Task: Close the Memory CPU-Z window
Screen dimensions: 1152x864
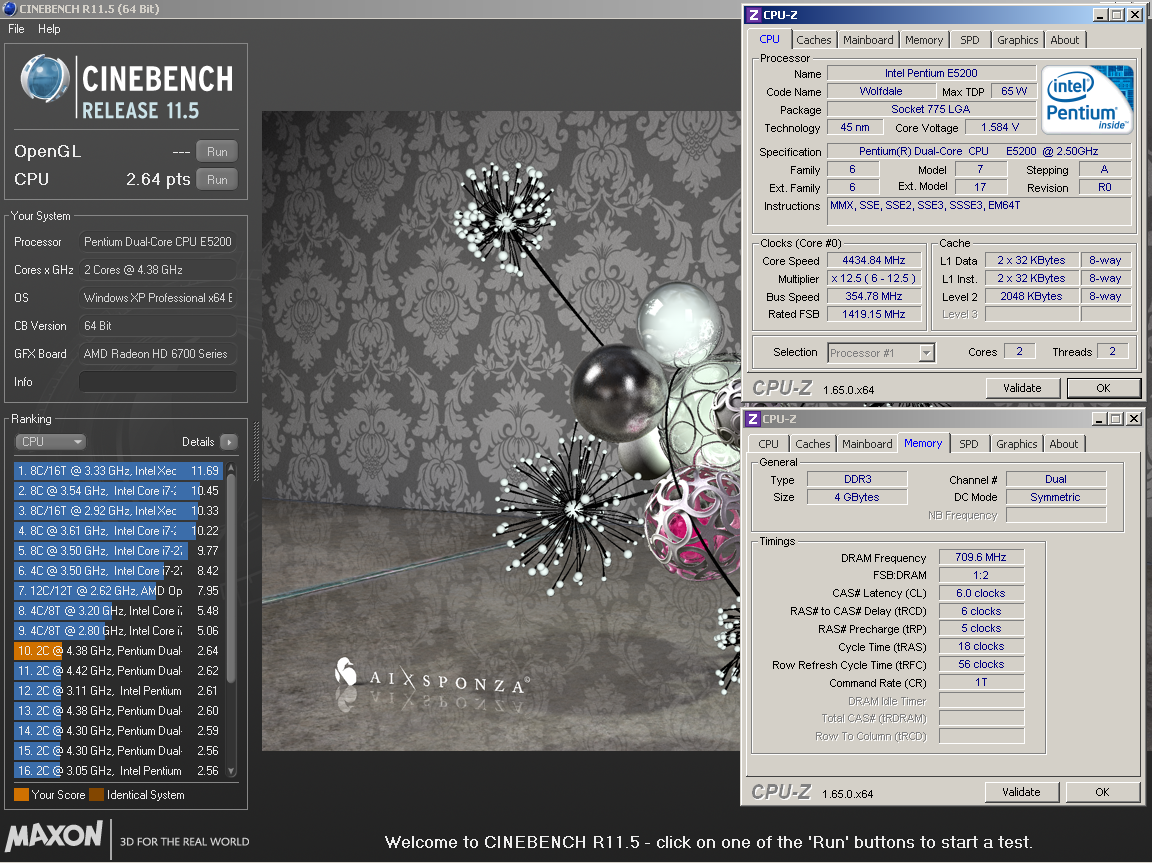Action: pos(1134,419)
